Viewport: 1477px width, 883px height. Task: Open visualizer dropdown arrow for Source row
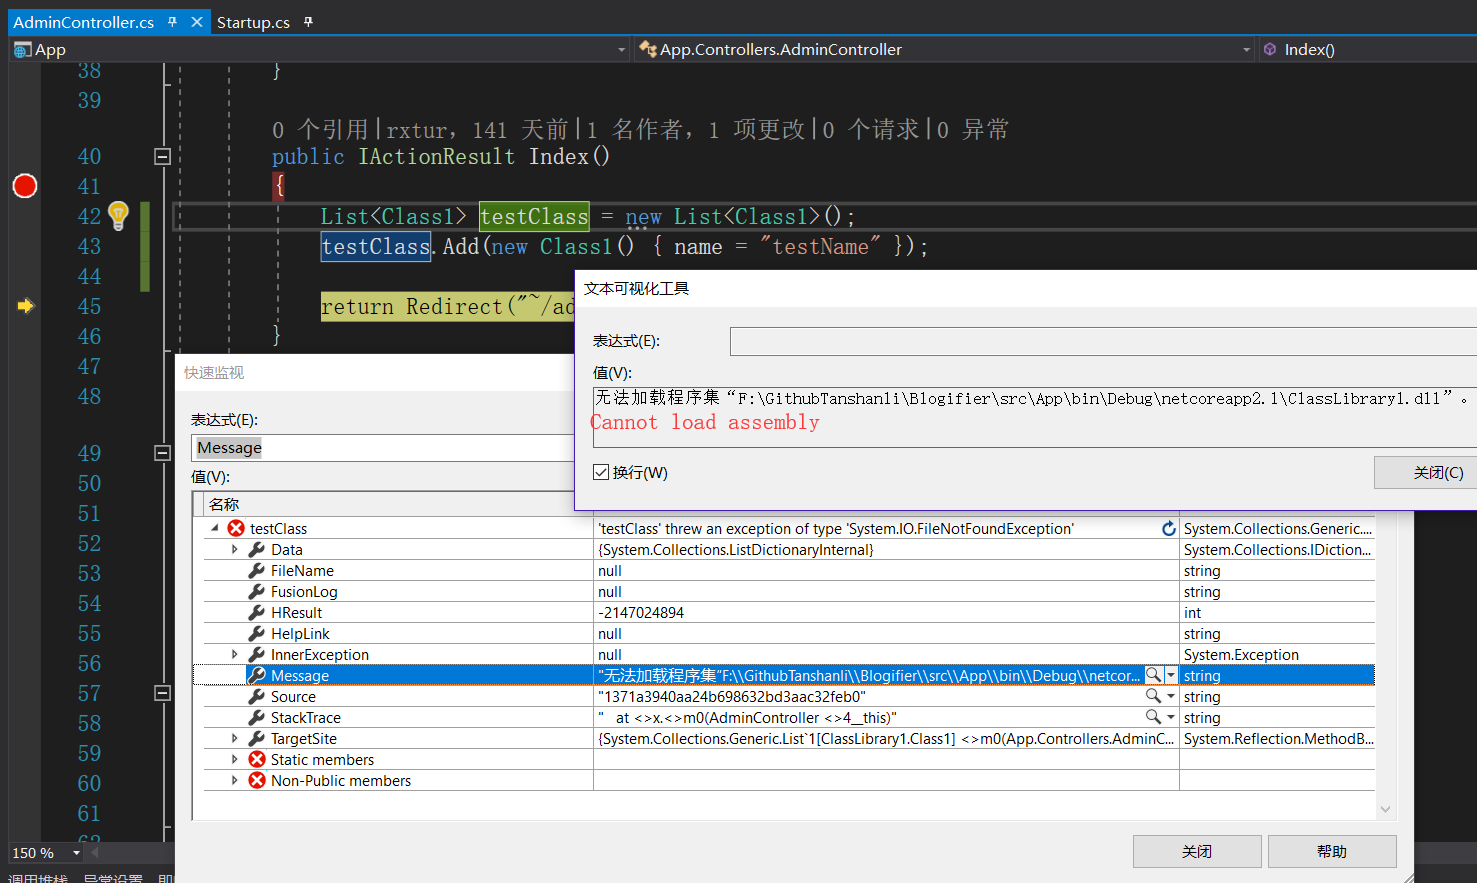(x=1171, y=696)
